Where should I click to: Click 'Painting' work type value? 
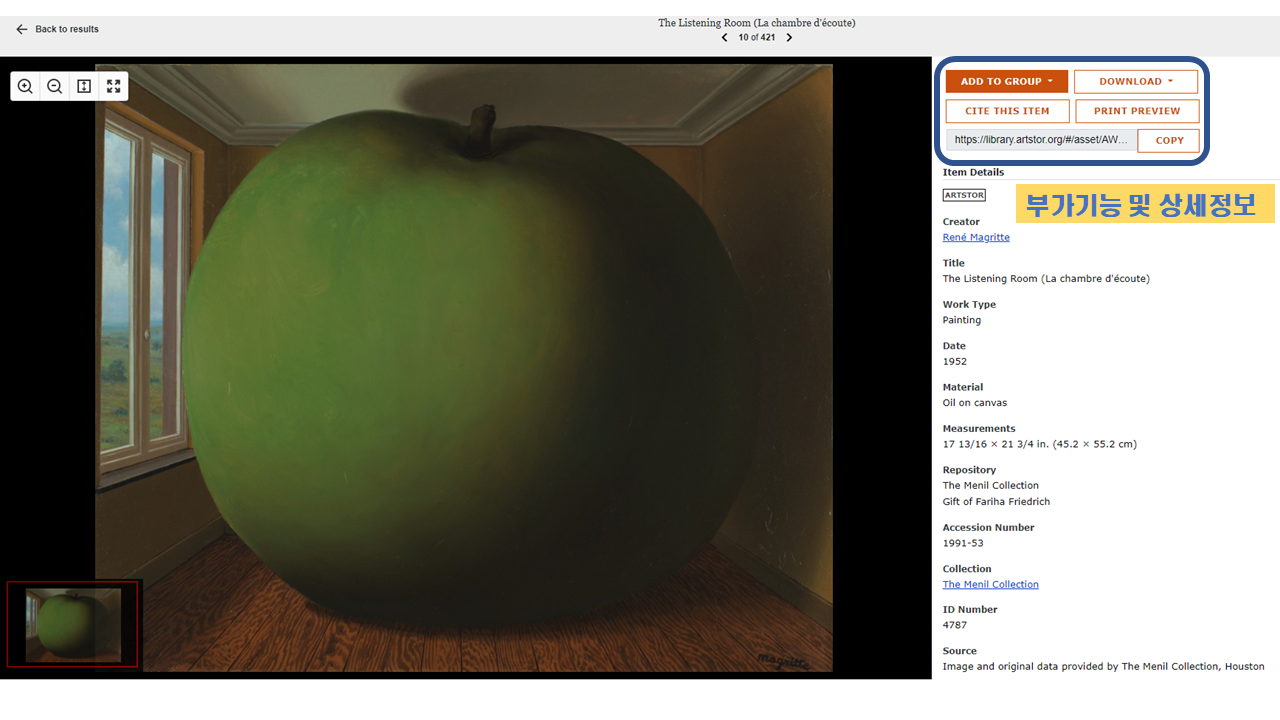(962, 320)
